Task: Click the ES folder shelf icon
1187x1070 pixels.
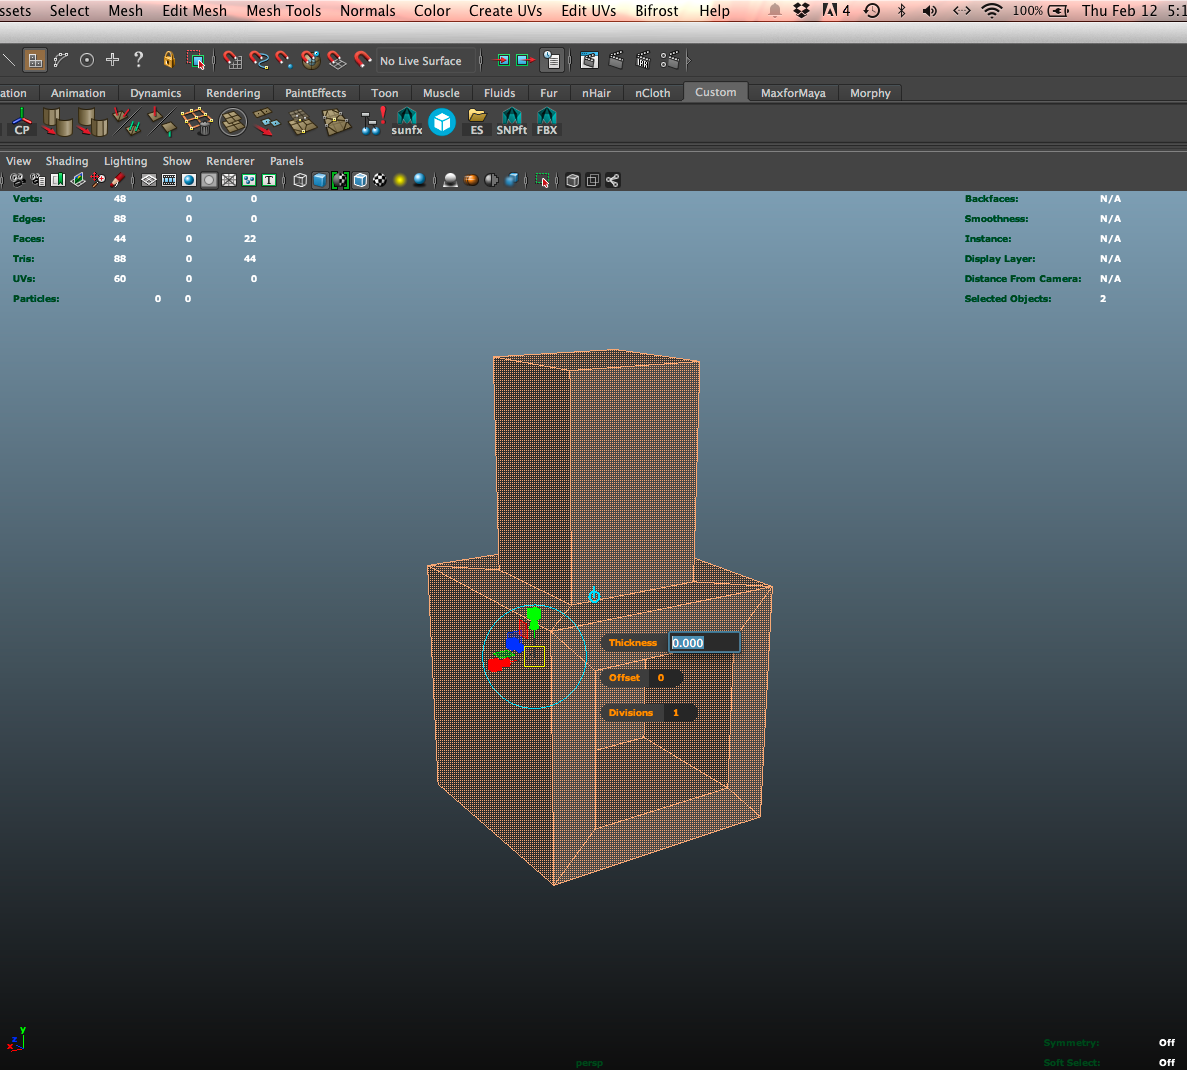Action: 477,122
